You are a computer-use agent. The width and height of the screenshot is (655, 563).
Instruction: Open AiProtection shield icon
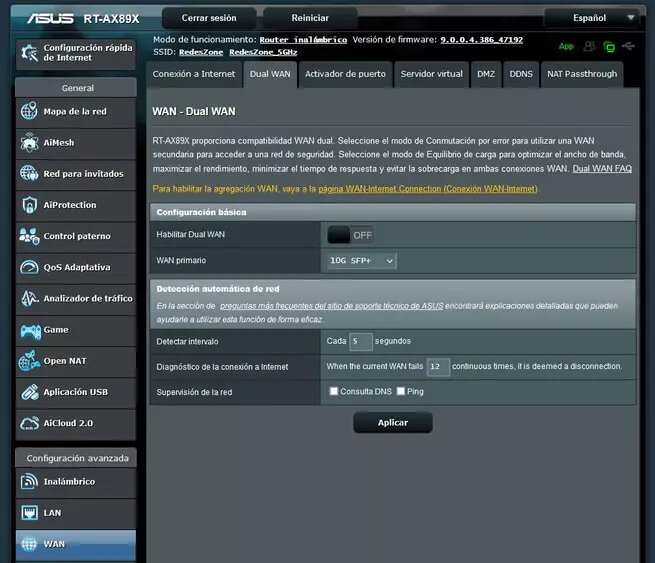[28, 205]
